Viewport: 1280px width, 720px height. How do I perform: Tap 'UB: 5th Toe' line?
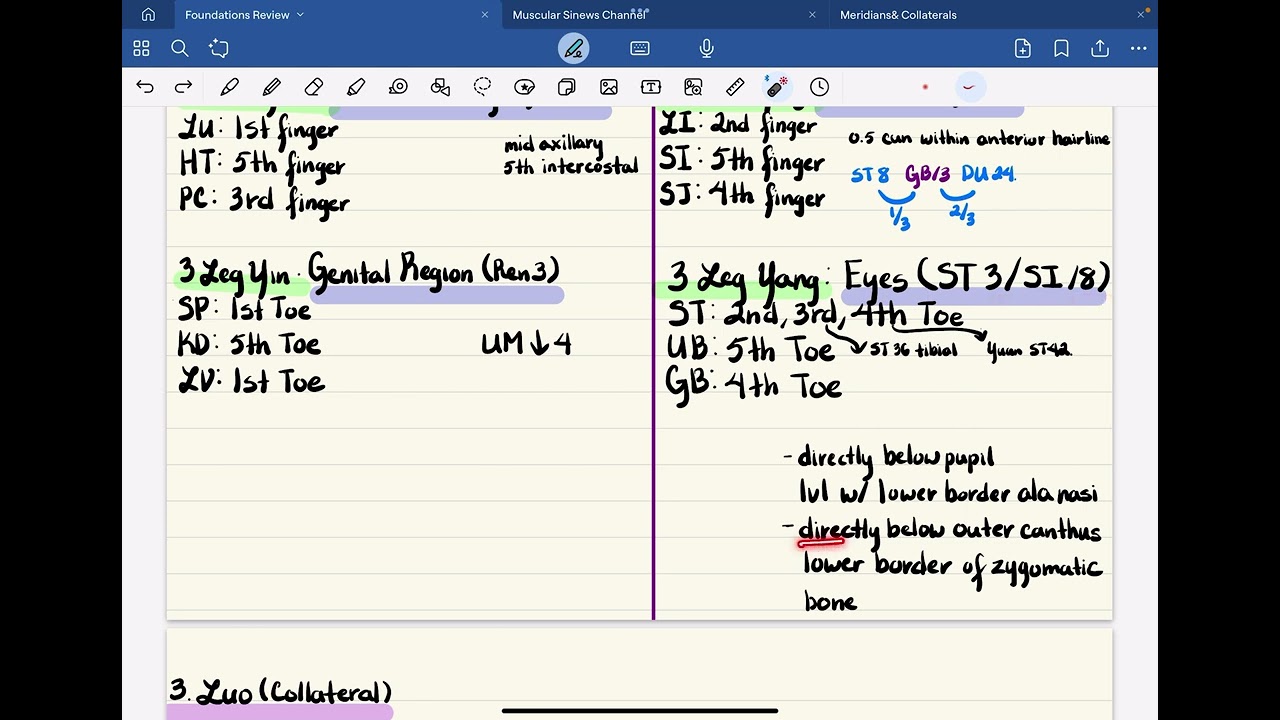750,349
